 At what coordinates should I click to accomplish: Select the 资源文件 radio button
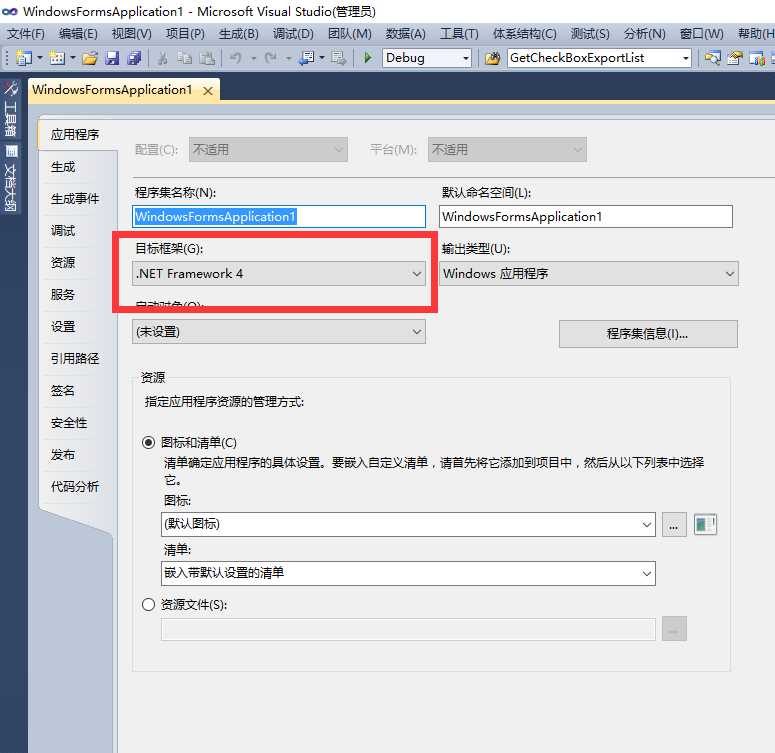[148, 604]
